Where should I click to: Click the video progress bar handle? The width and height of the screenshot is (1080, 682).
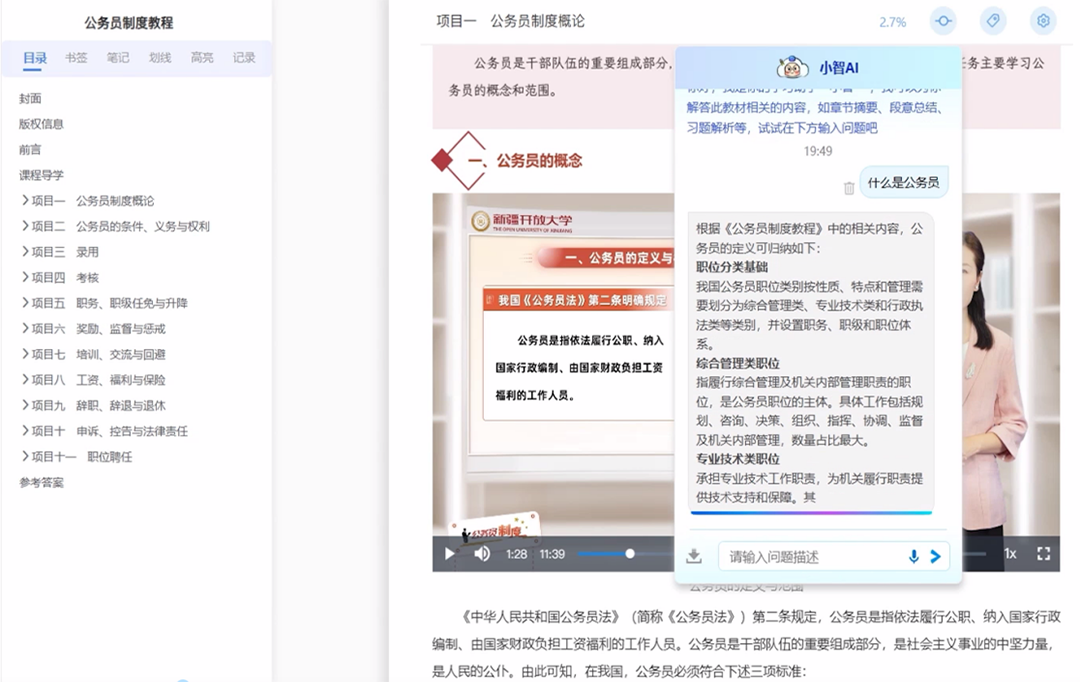[630, 553]
